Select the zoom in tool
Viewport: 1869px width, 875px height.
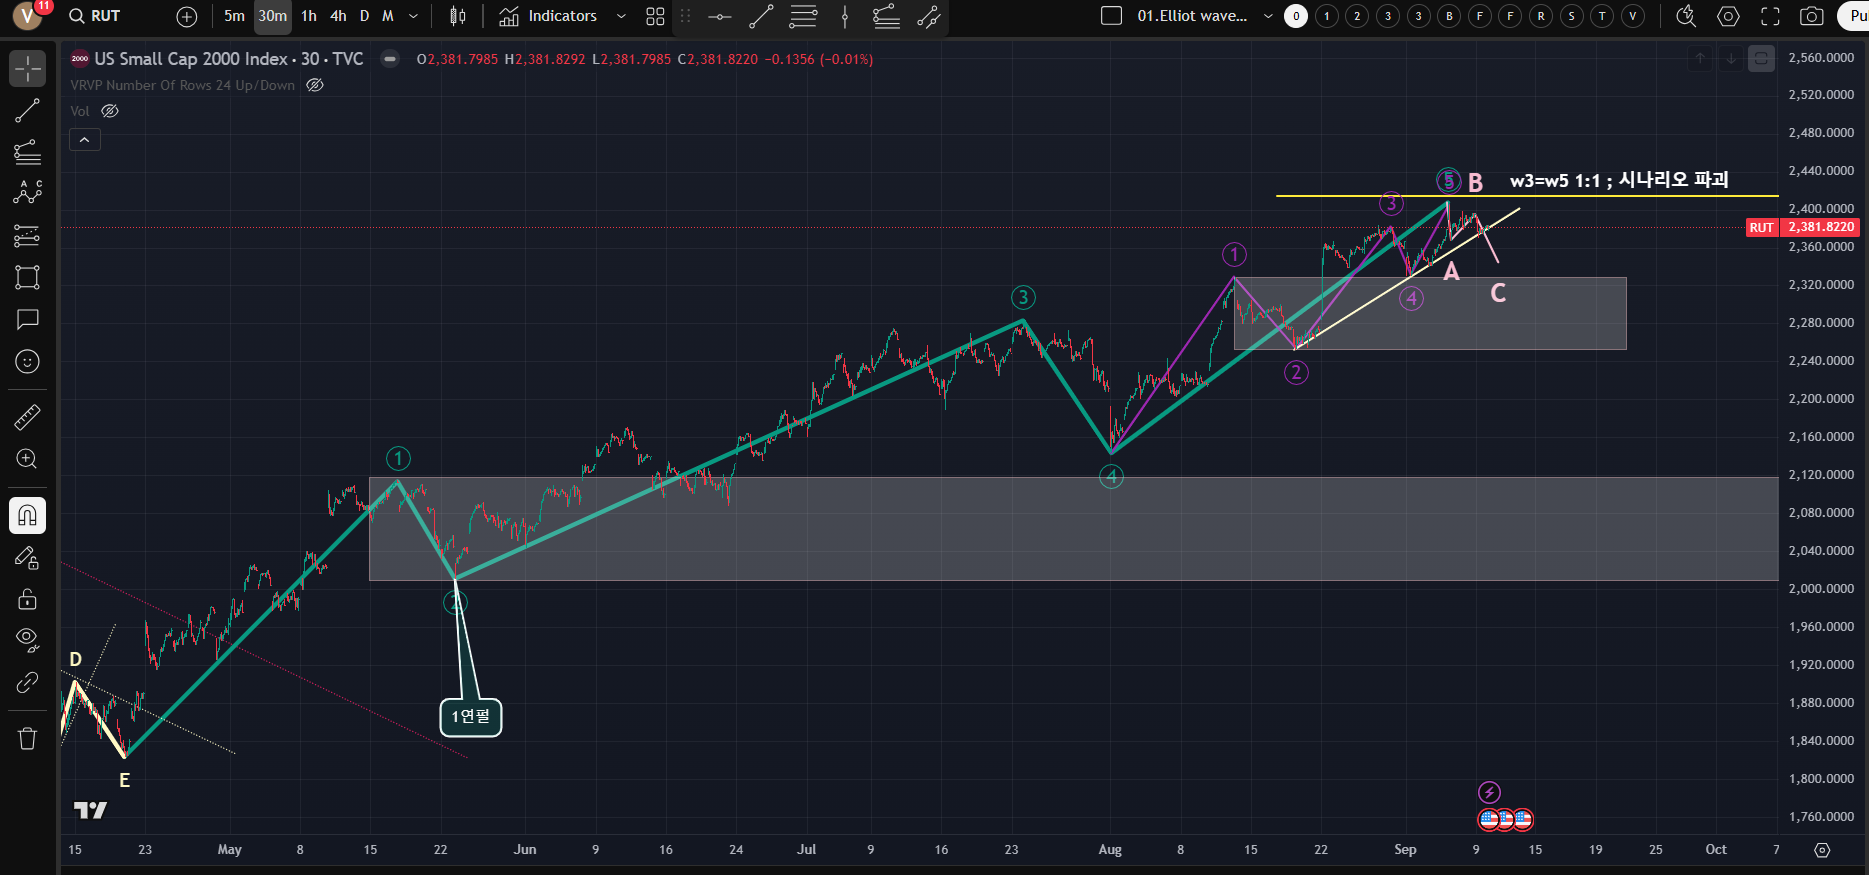pos(27,459)
